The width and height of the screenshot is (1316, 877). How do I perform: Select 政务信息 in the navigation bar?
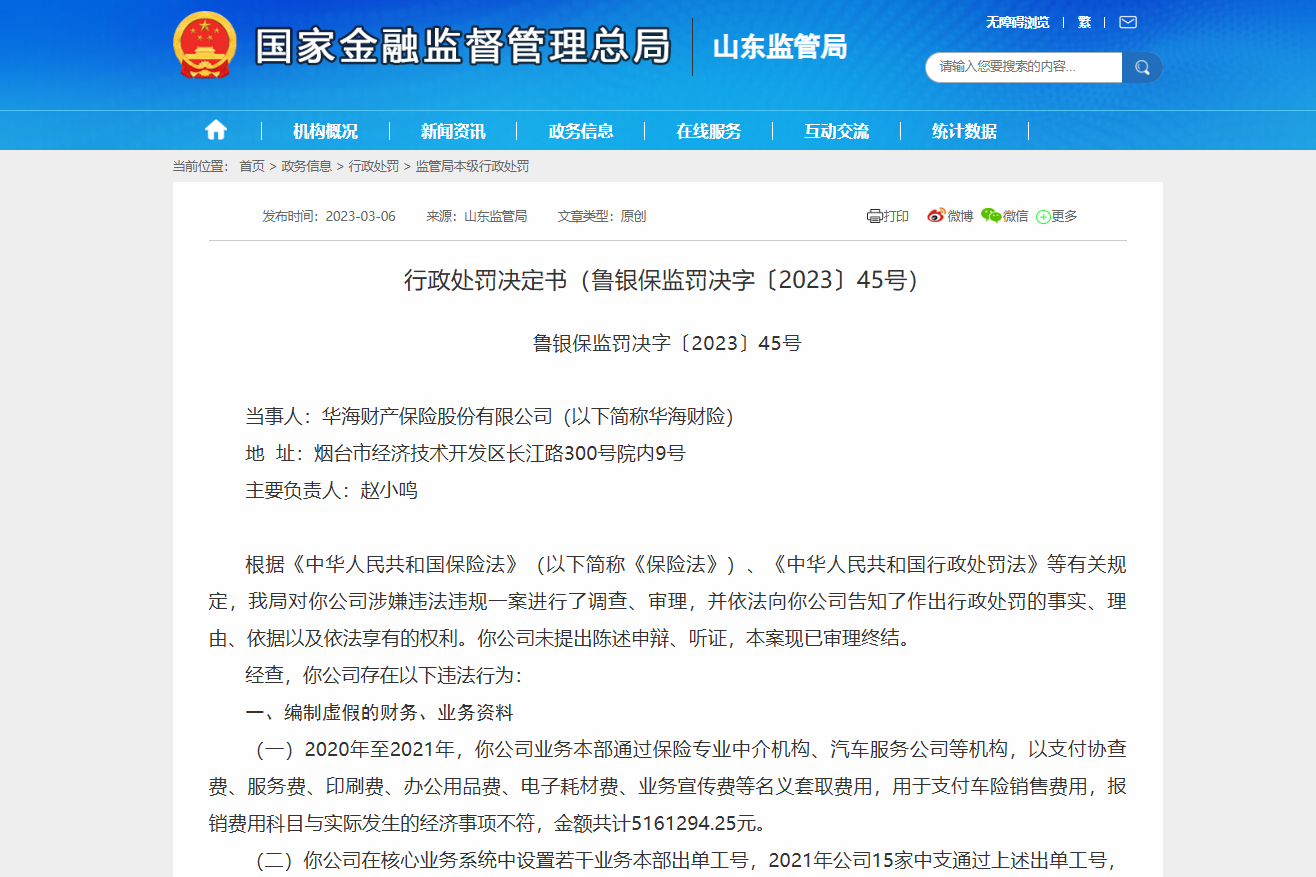pos(581,131)
